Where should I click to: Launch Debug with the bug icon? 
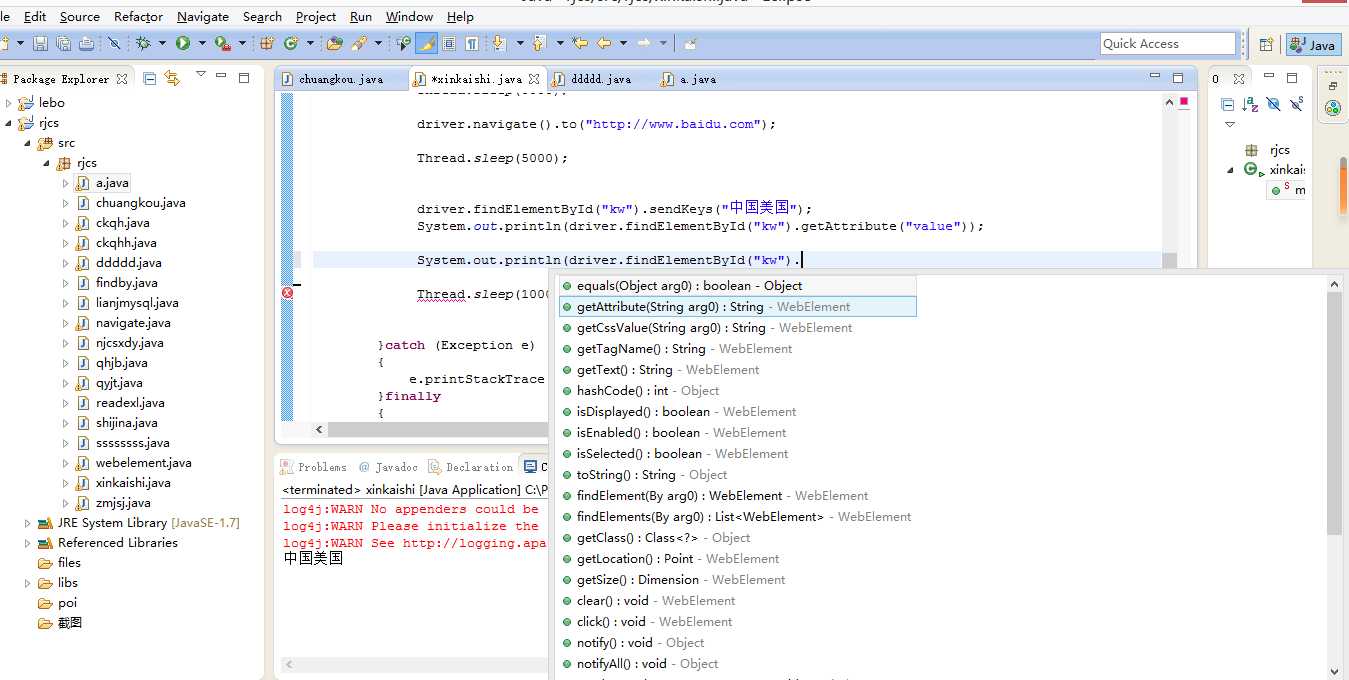click(x=143, y=43)
